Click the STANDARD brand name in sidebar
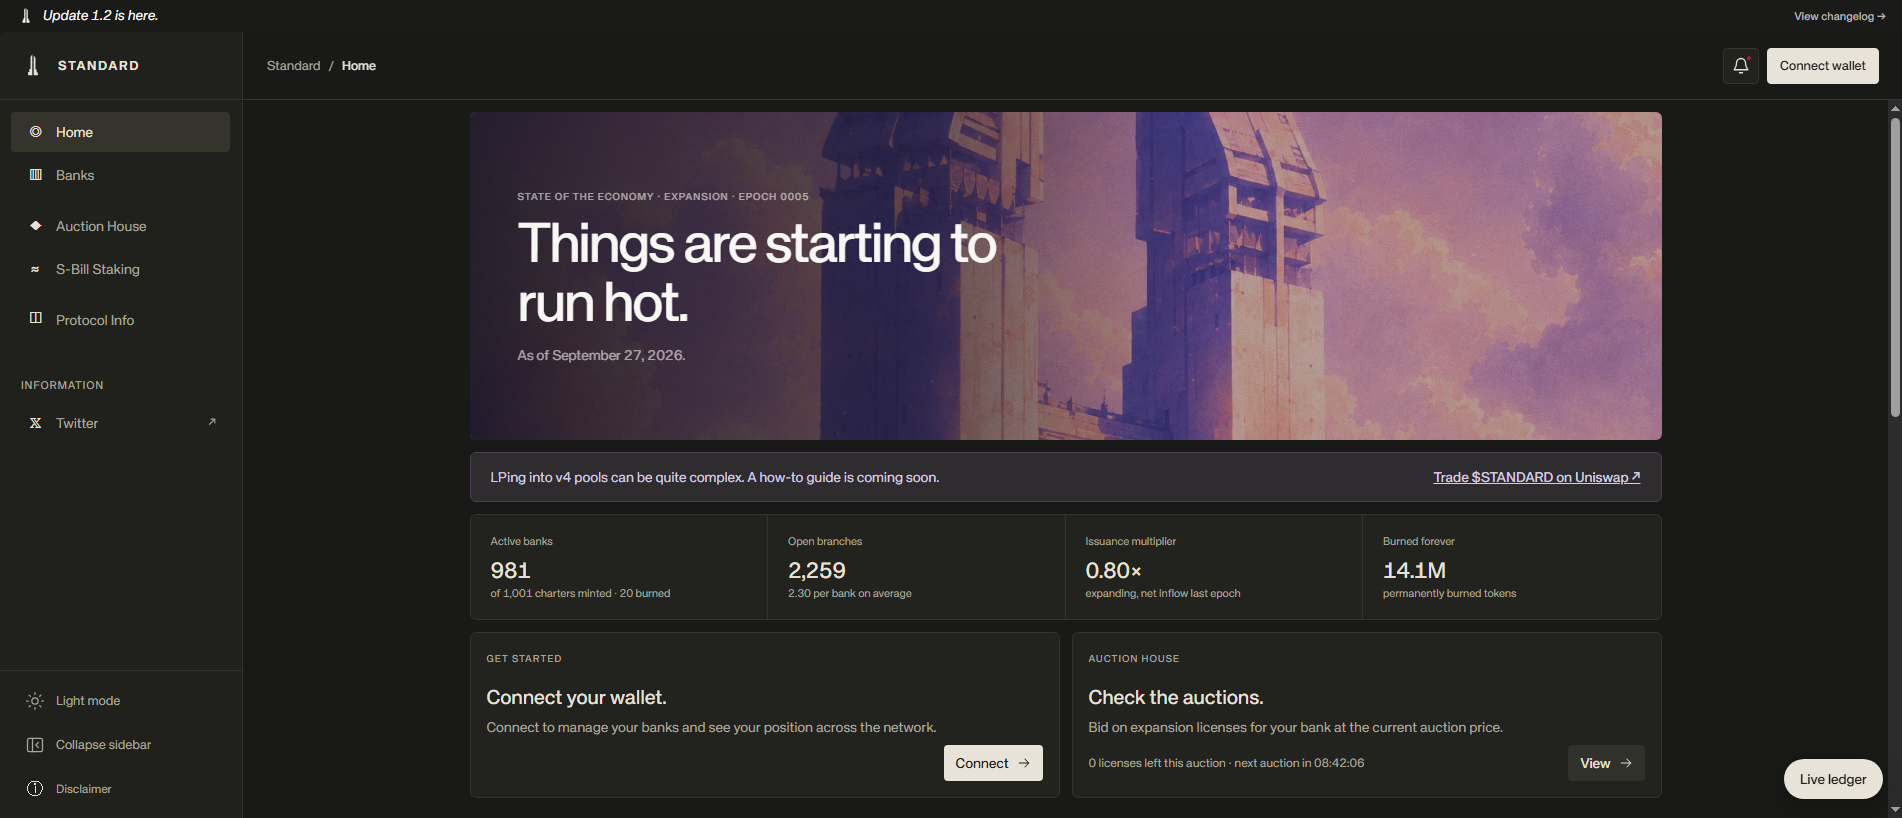 [98, 66]
